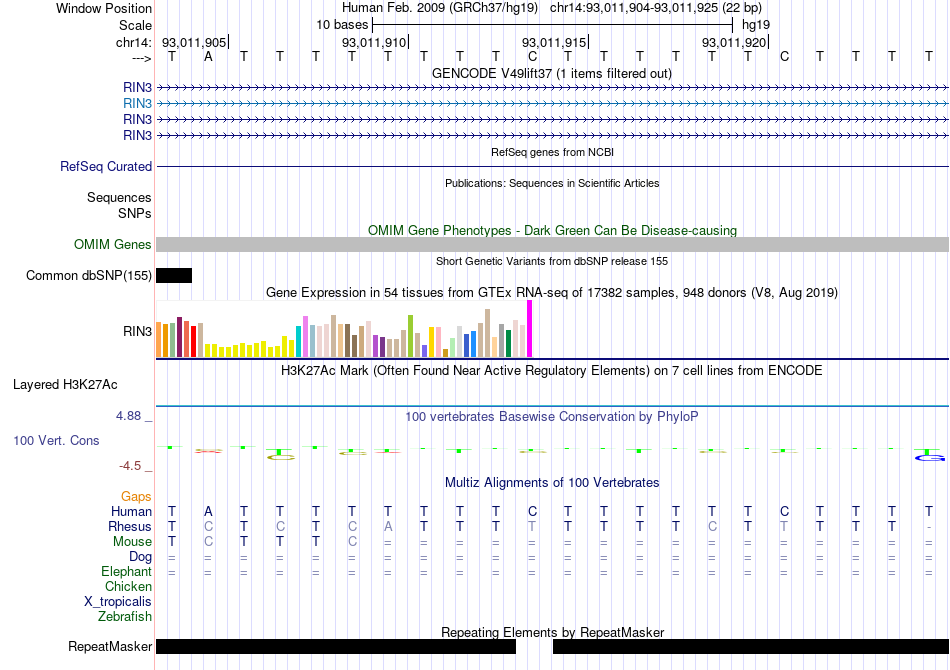Click the black dbSNP variant block
The image size is (950, 670).
(x=174, y=276)
